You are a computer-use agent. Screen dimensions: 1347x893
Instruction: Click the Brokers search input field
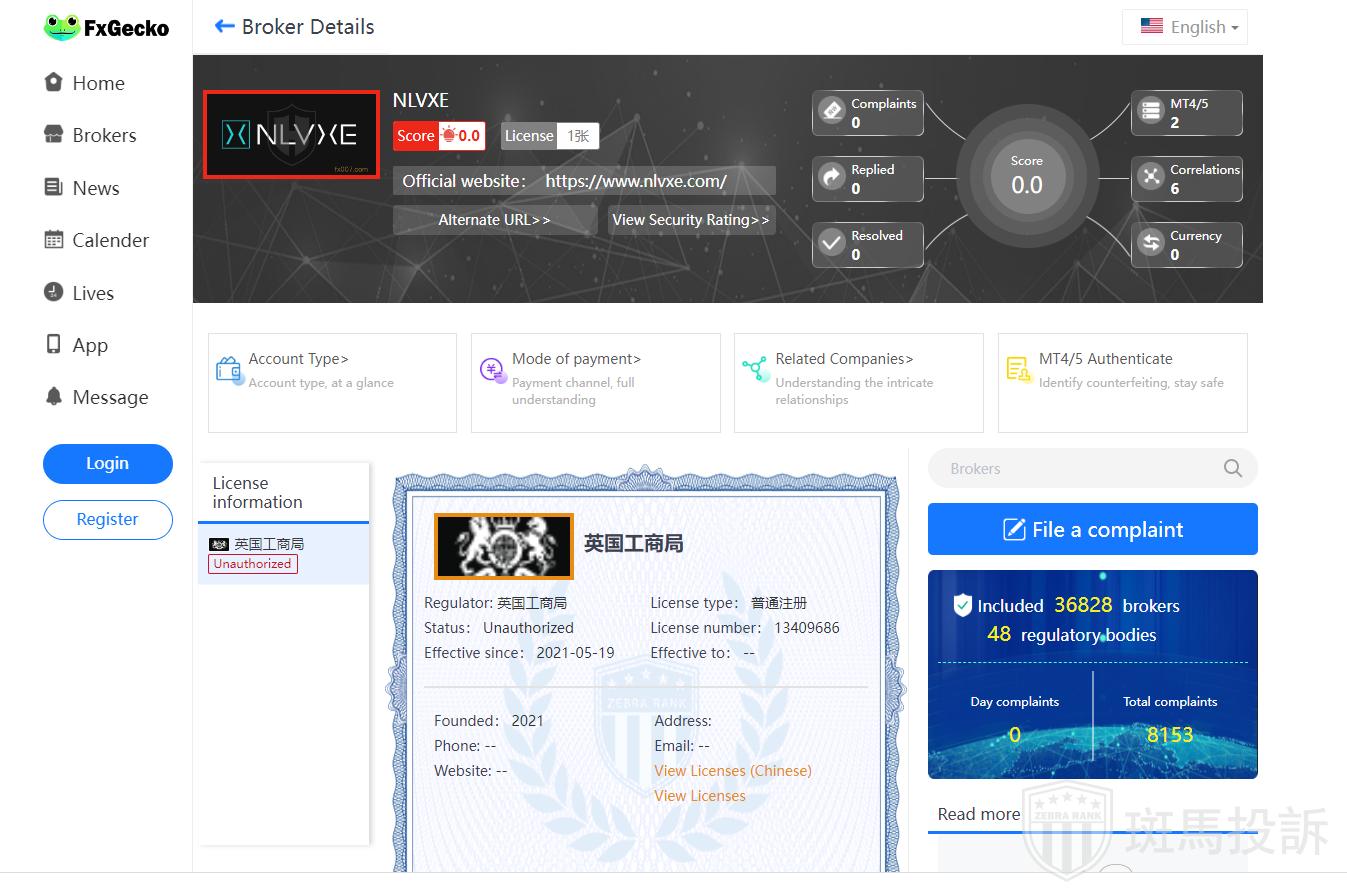tap(1075, 468)
